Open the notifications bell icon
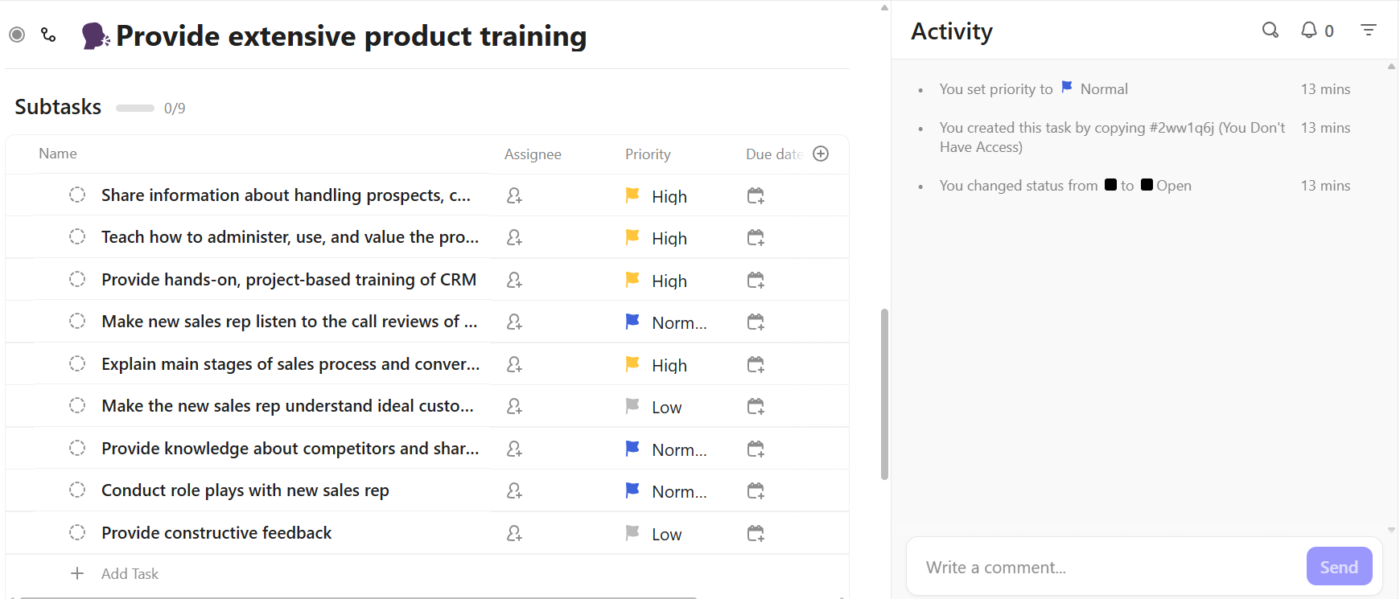The height and width of the screenshot is (599, 1400). tap(1309, 31)
